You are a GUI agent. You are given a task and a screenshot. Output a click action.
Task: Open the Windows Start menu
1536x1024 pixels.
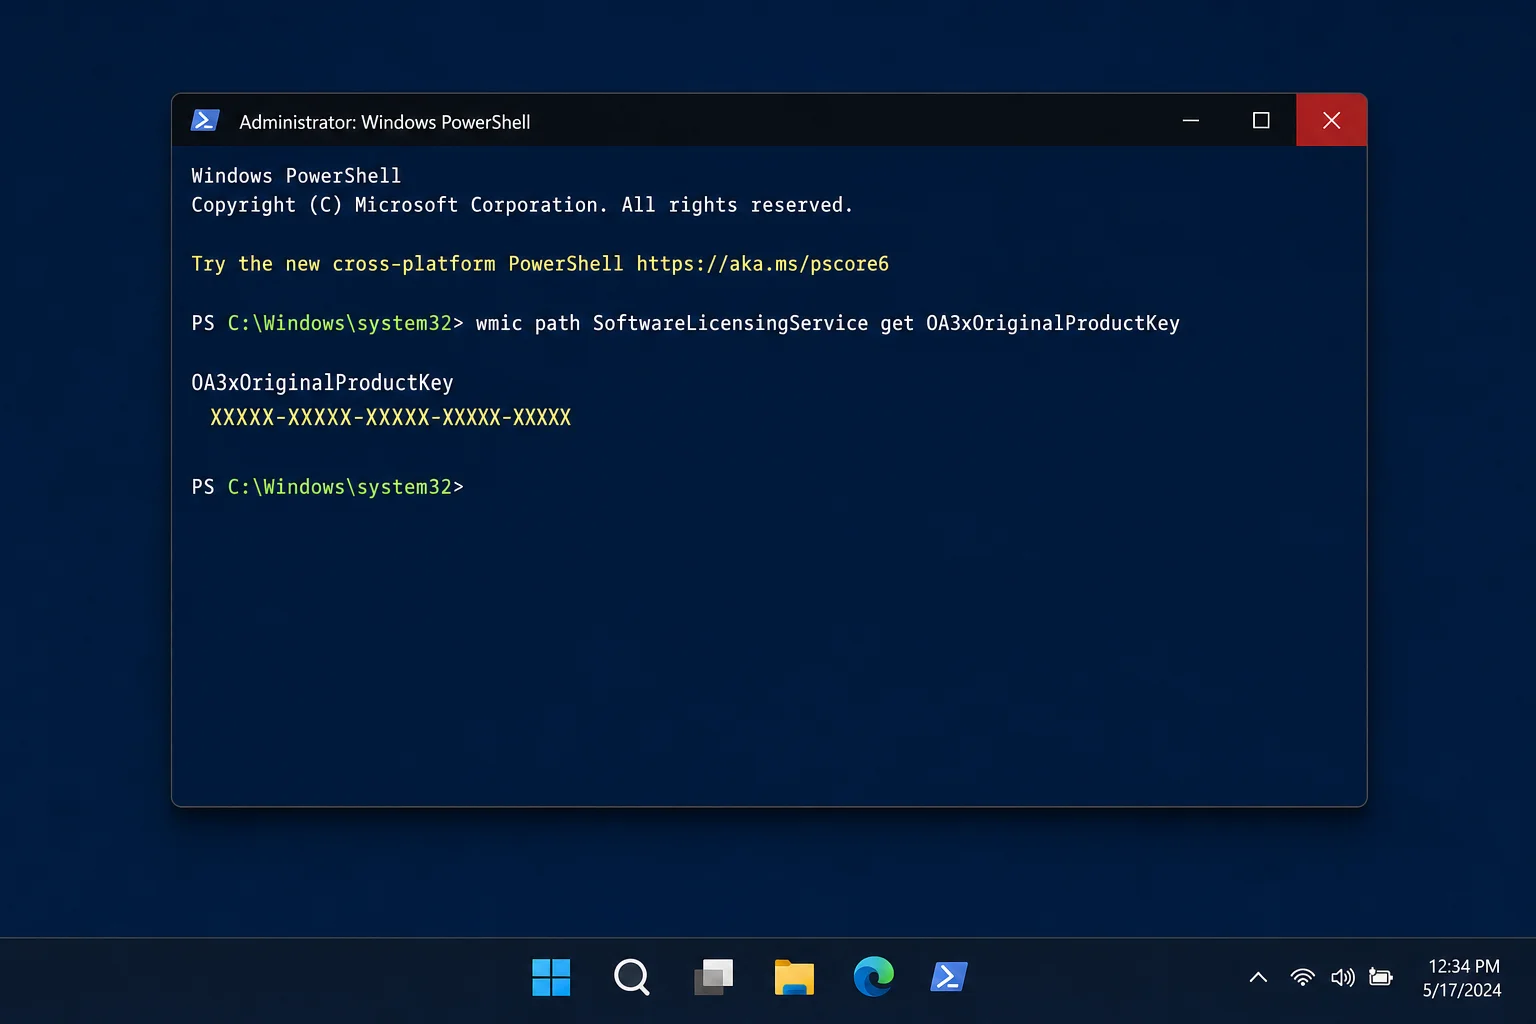(x=551, y=977)
